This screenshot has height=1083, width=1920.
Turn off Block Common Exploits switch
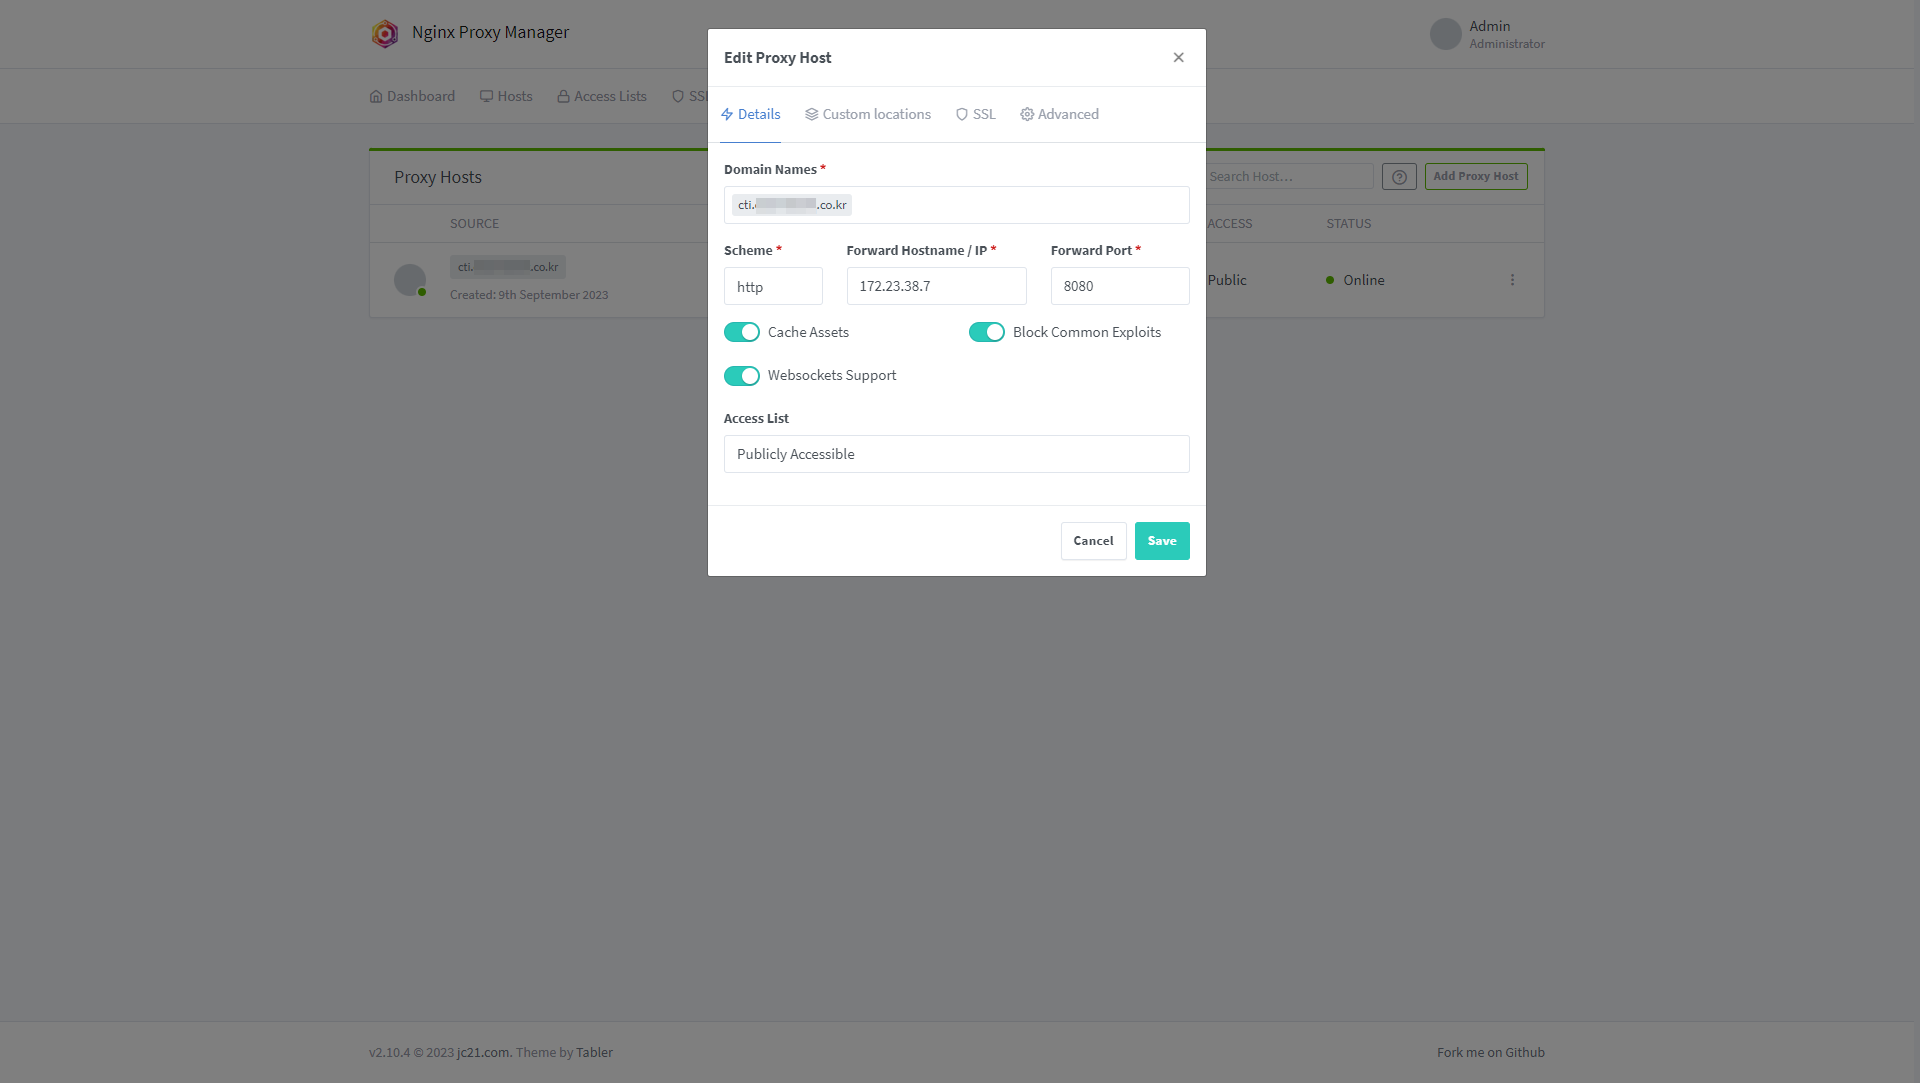point(986,332)
